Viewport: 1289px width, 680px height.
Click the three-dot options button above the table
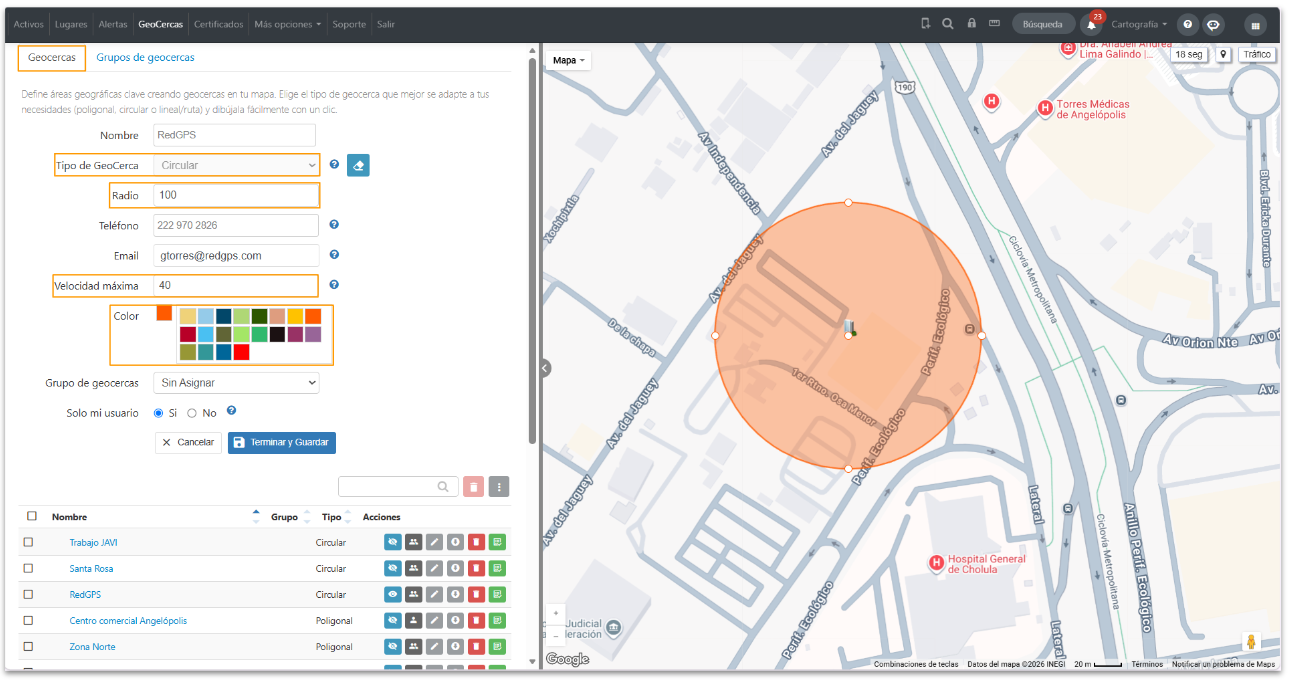click(499, 487)
